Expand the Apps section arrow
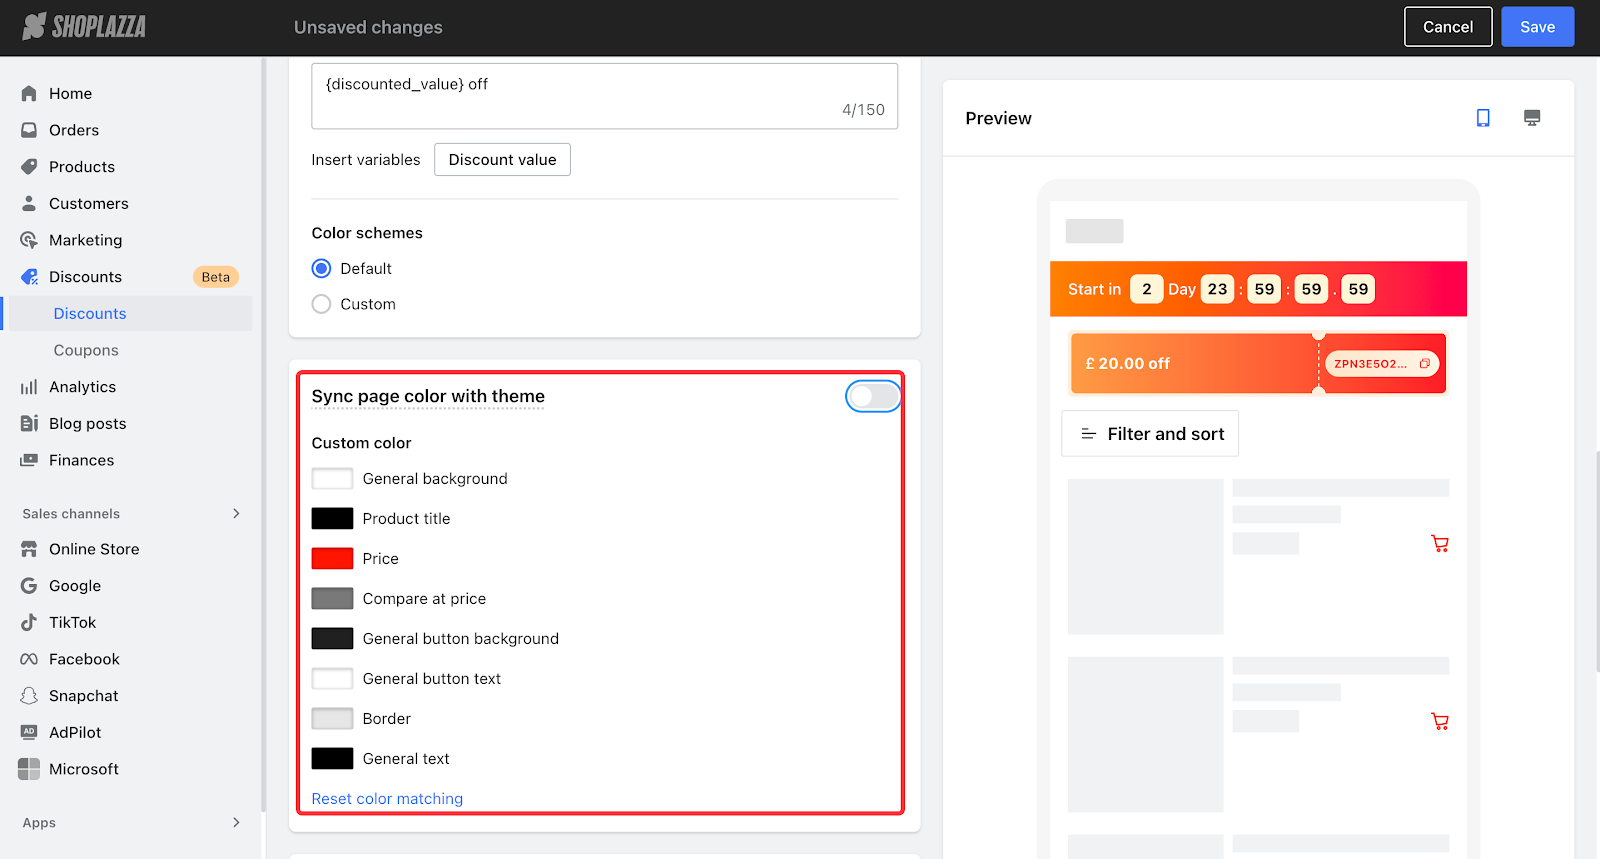The height and width of the screenshot is (859, 1600). (x=236, y=822)
